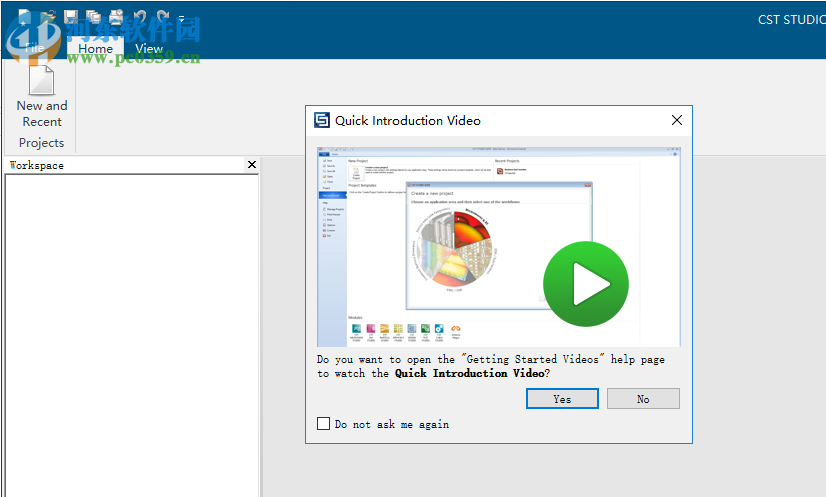The height and width of the screenshot is (497, 826).
Task: Switch to the Home ribbon tab
Action: tap(95, 48)
